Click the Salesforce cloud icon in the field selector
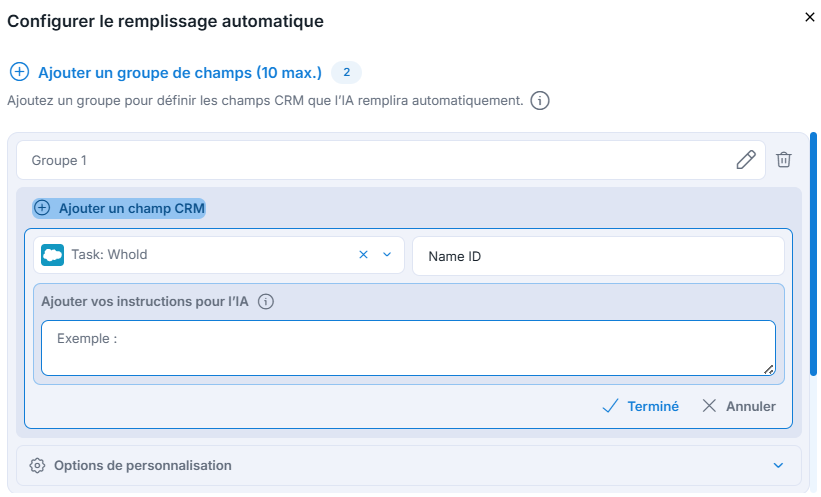This screenshot has width=821, height=497. pyautogui.click(x=52, y=255)
